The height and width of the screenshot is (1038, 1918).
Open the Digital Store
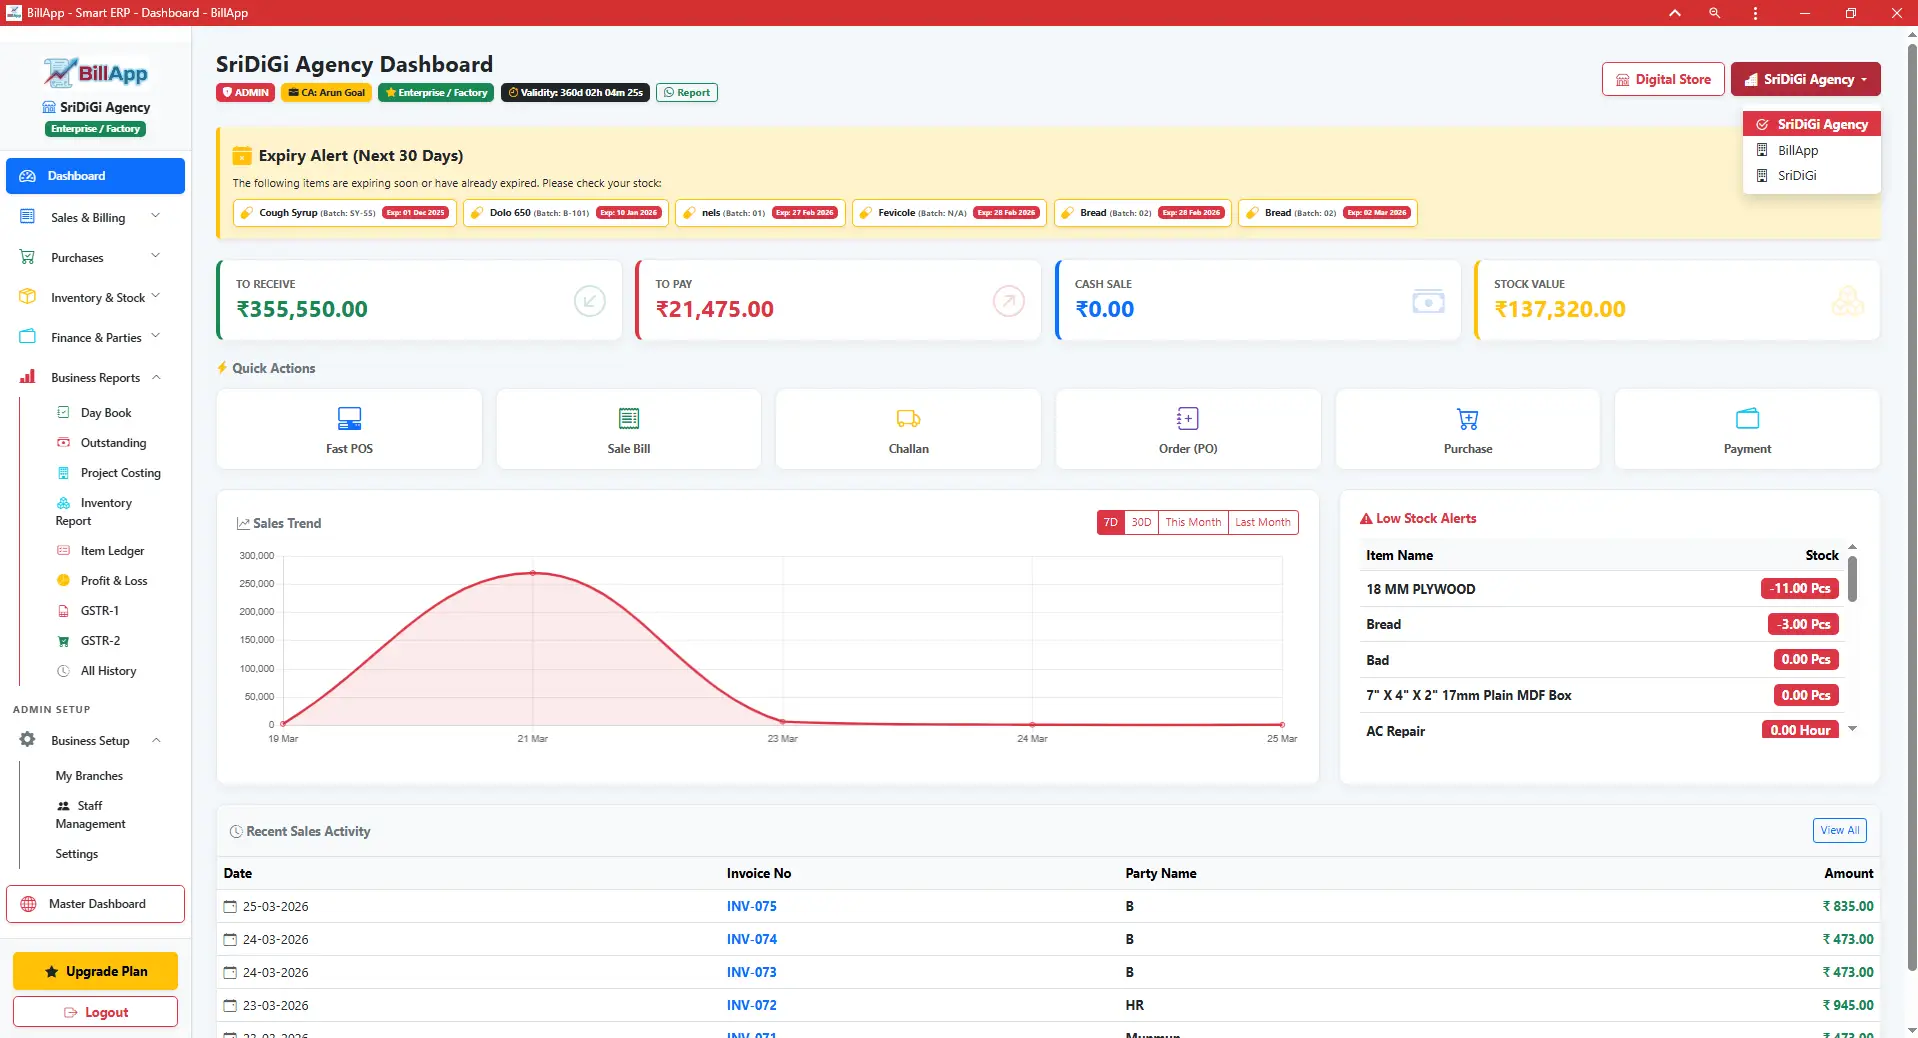click(x=1662, y=79)
